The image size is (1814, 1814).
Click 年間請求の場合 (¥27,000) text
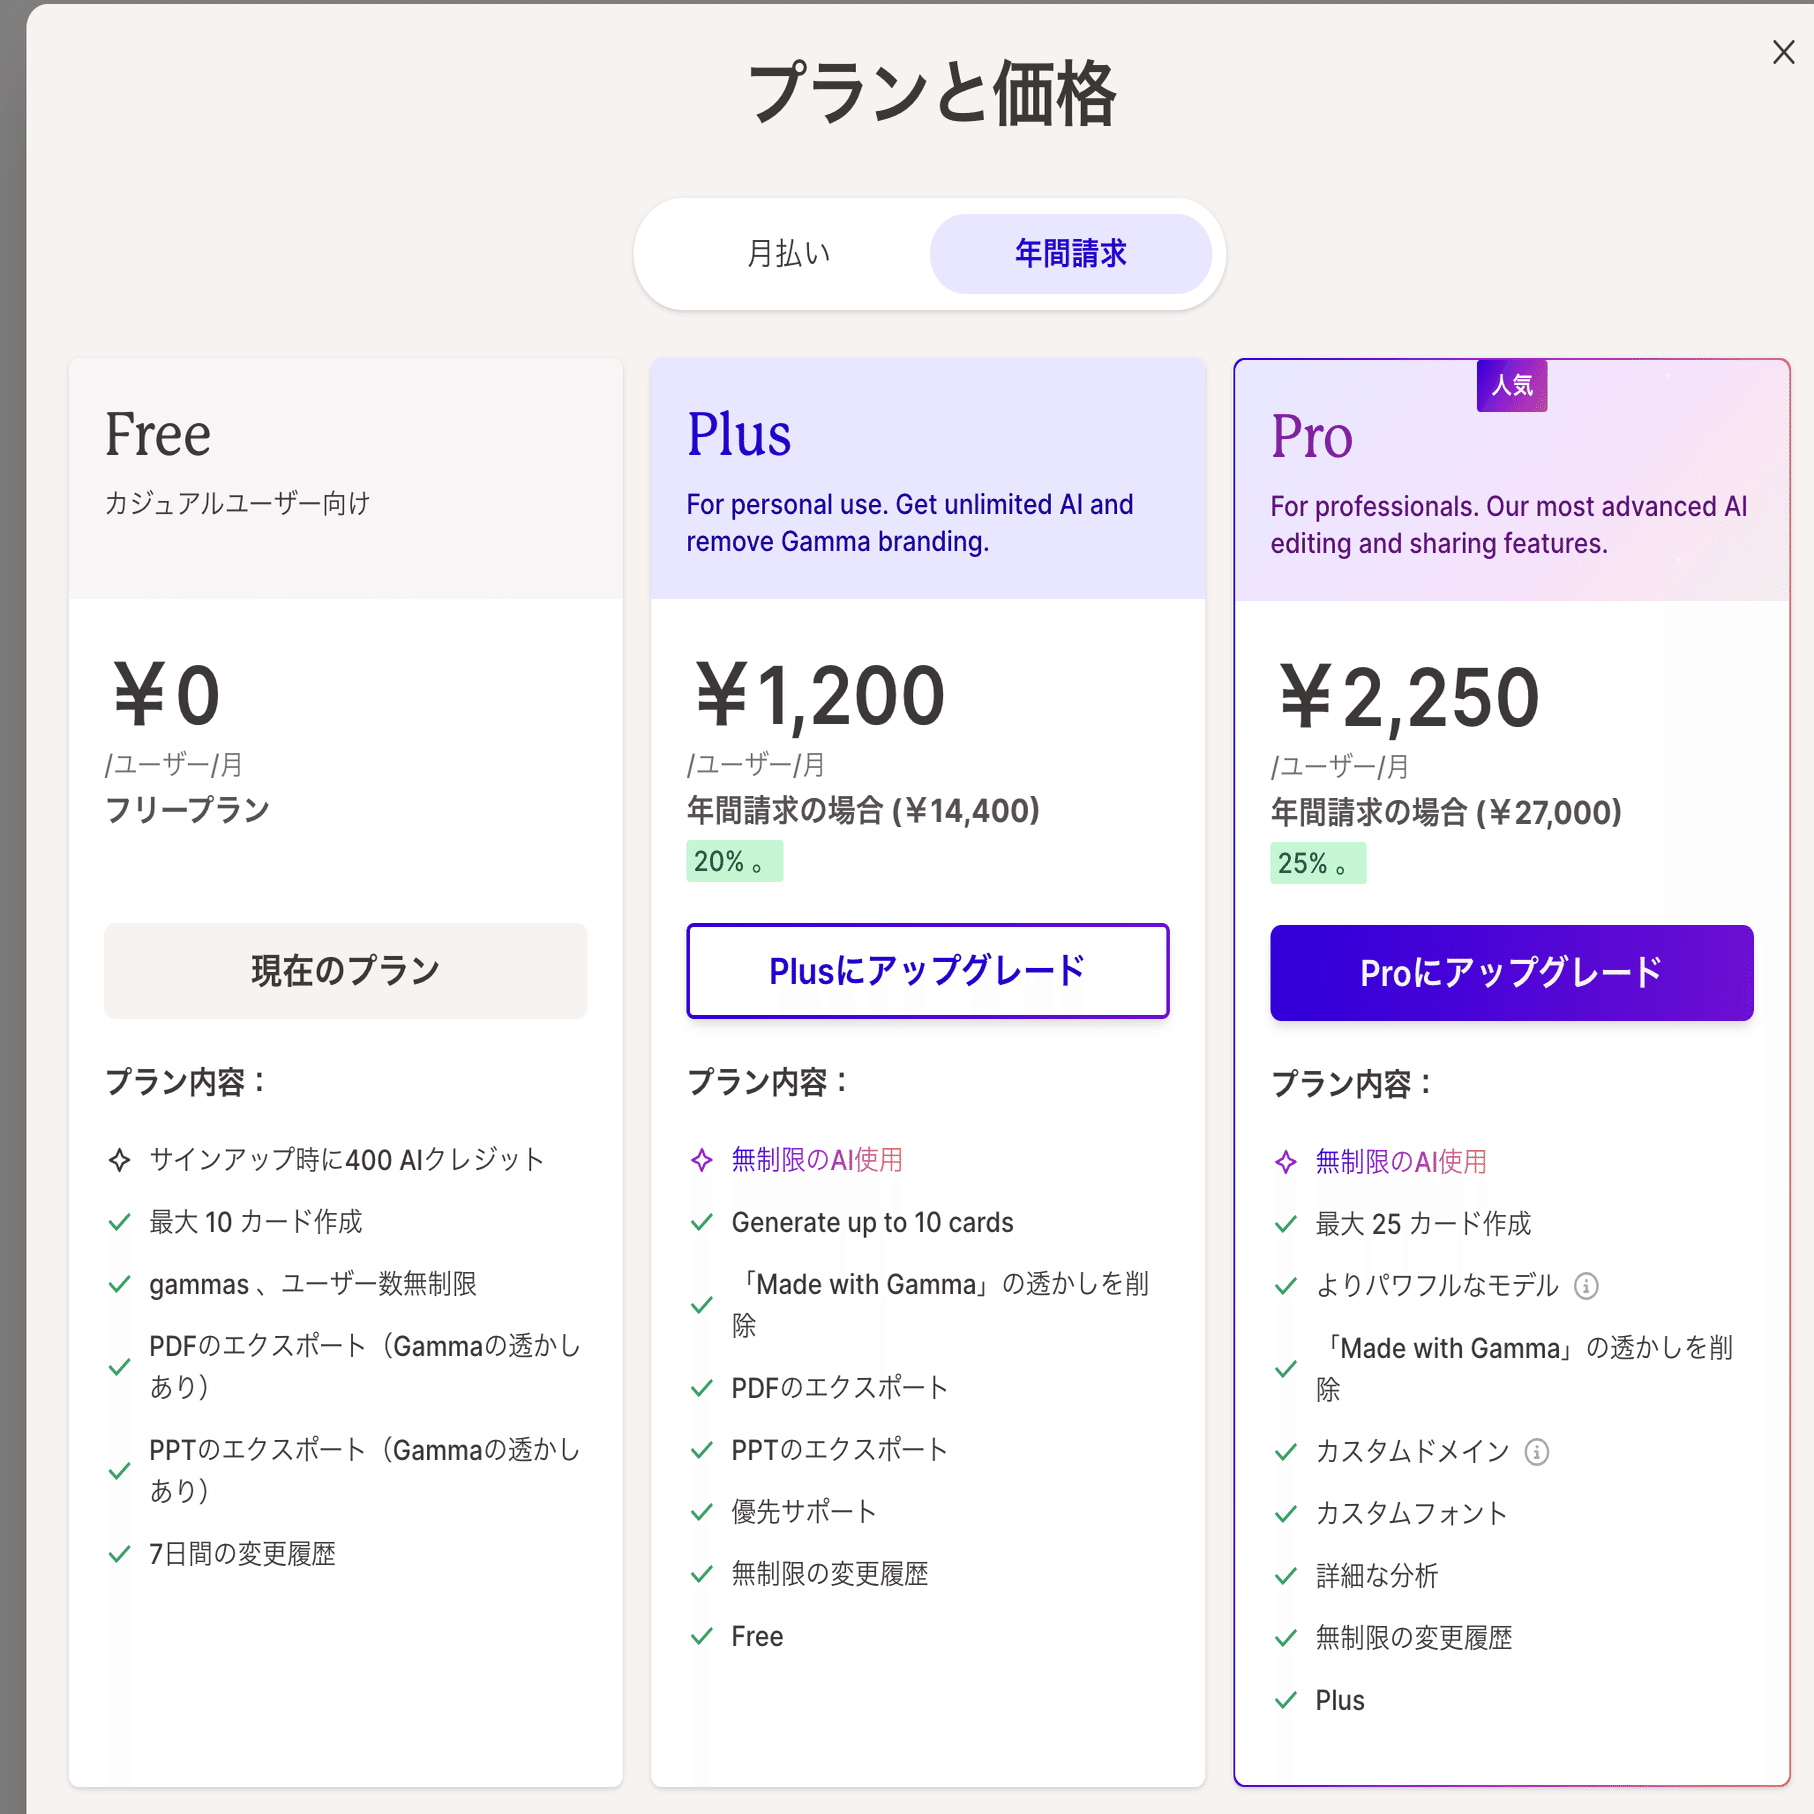click(x=1446, y=813)
